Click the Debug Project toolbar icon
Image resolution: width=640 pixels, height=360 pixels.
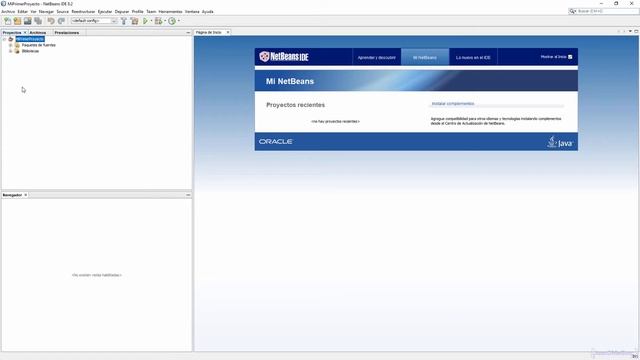[x=158, y=21]
